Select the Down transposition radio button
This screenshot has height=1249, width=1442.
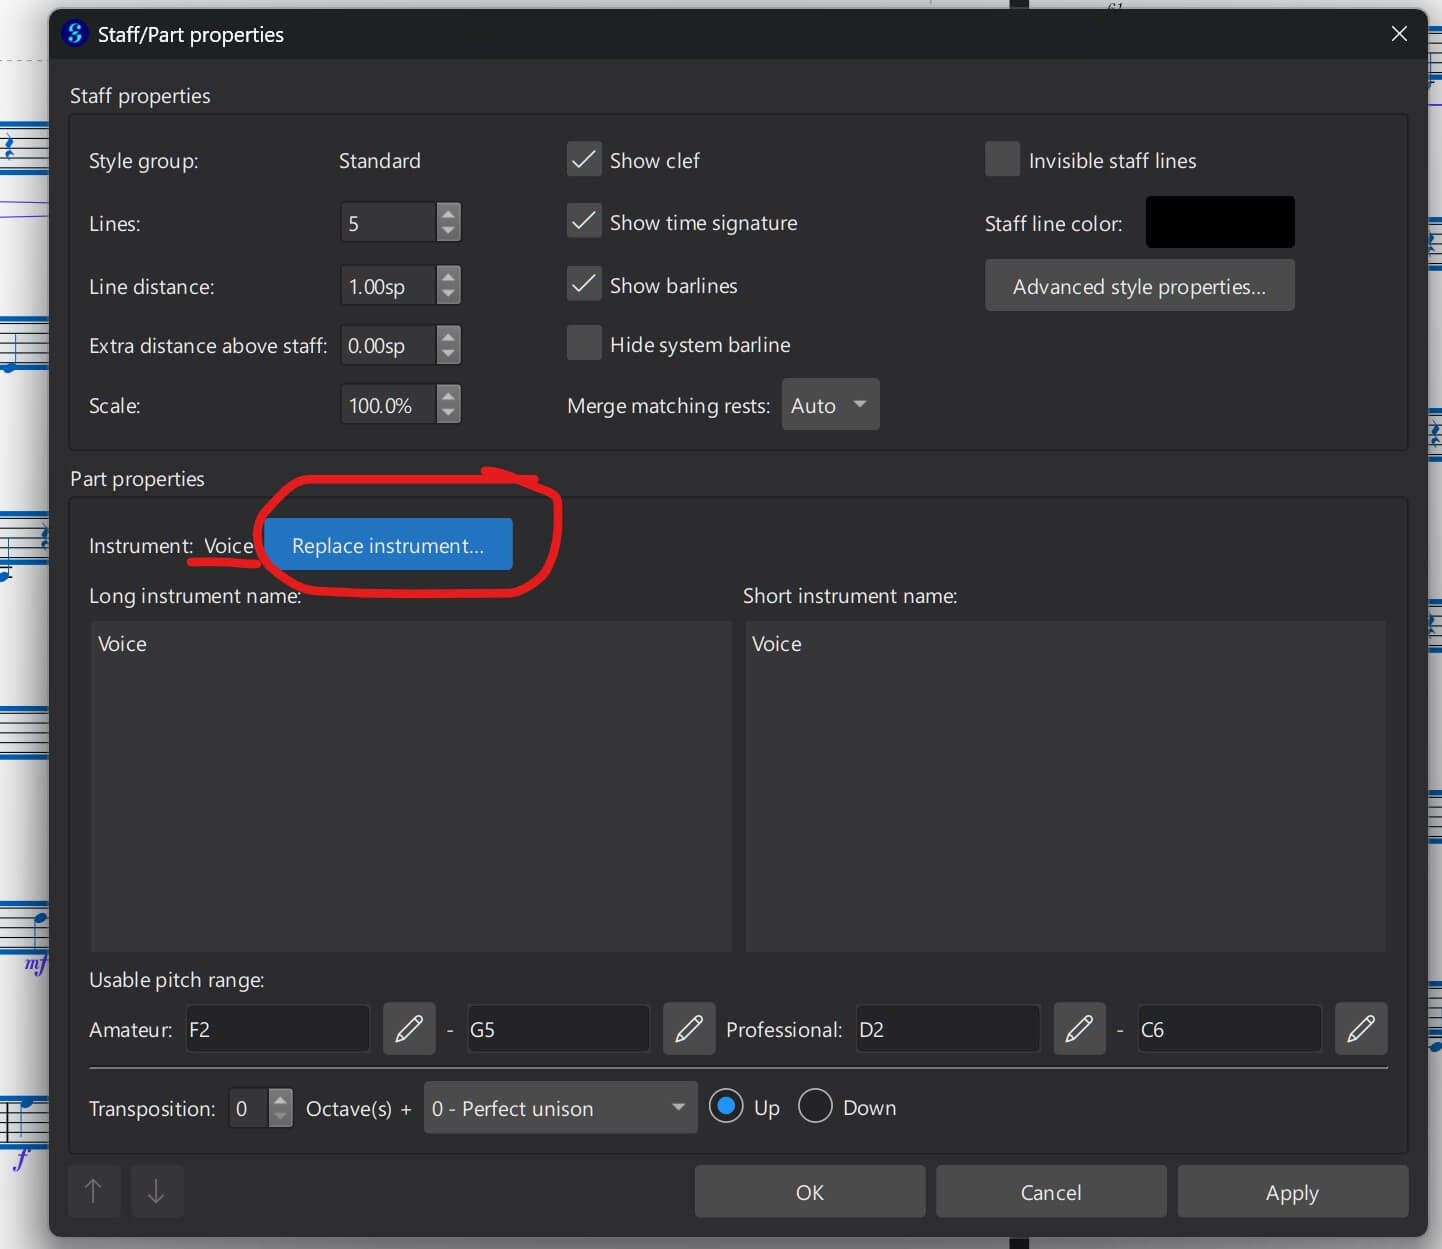[815, 1107]
